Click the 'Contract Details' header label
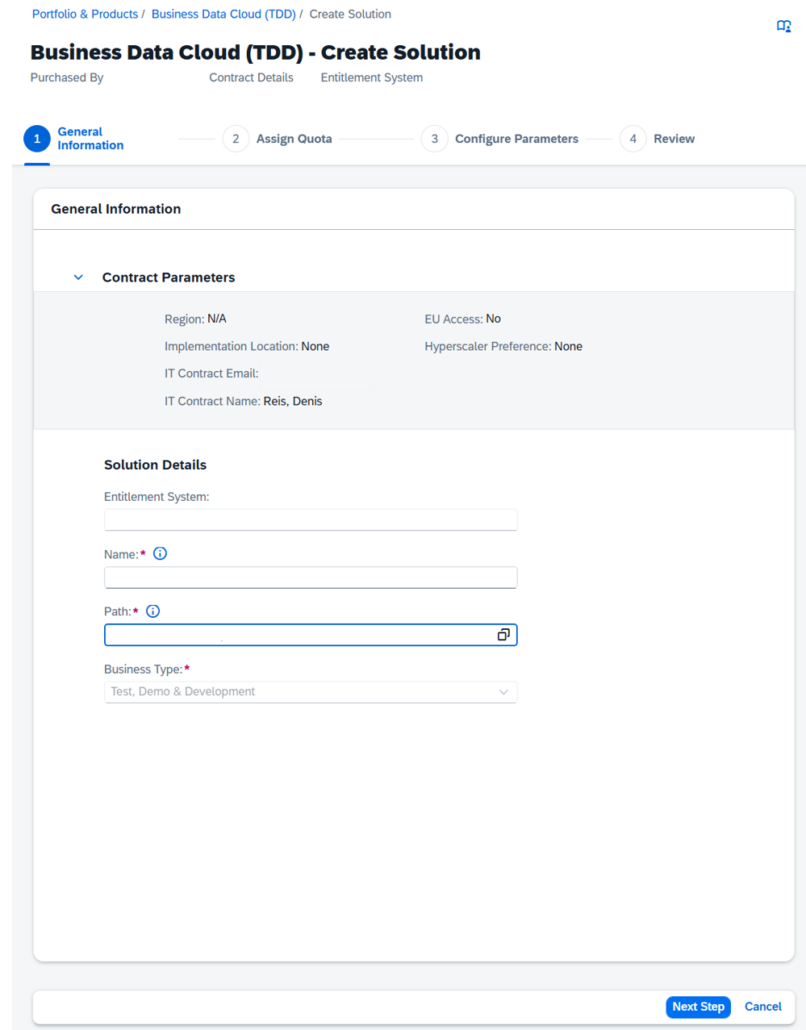This screenshot has height=1030, width=806. (x=251, y=78)
